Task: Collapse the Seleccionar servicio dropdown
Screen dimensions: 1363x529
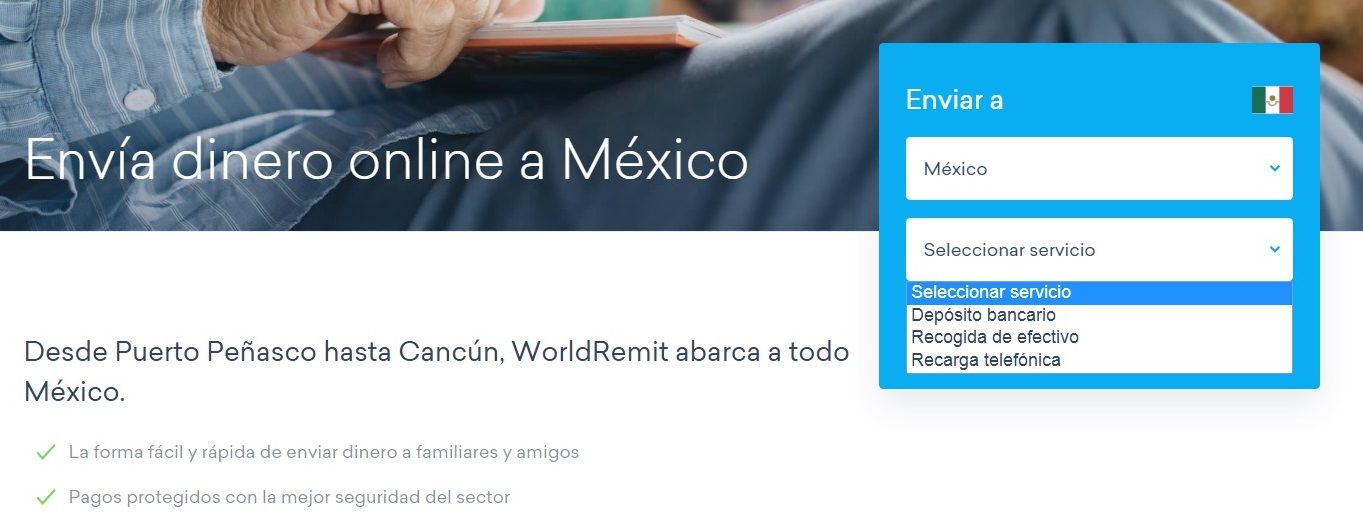Action: point(1098,249)
